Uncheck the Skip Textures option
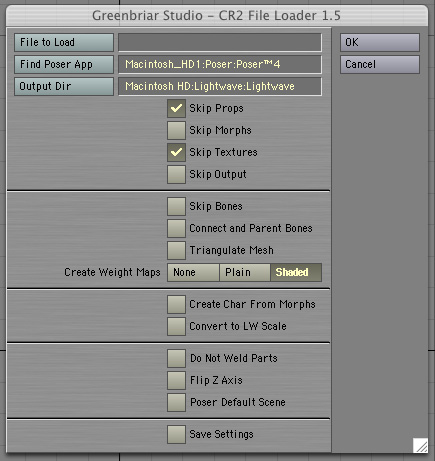Screen dimensions: 435x461 tap(176, 152)
